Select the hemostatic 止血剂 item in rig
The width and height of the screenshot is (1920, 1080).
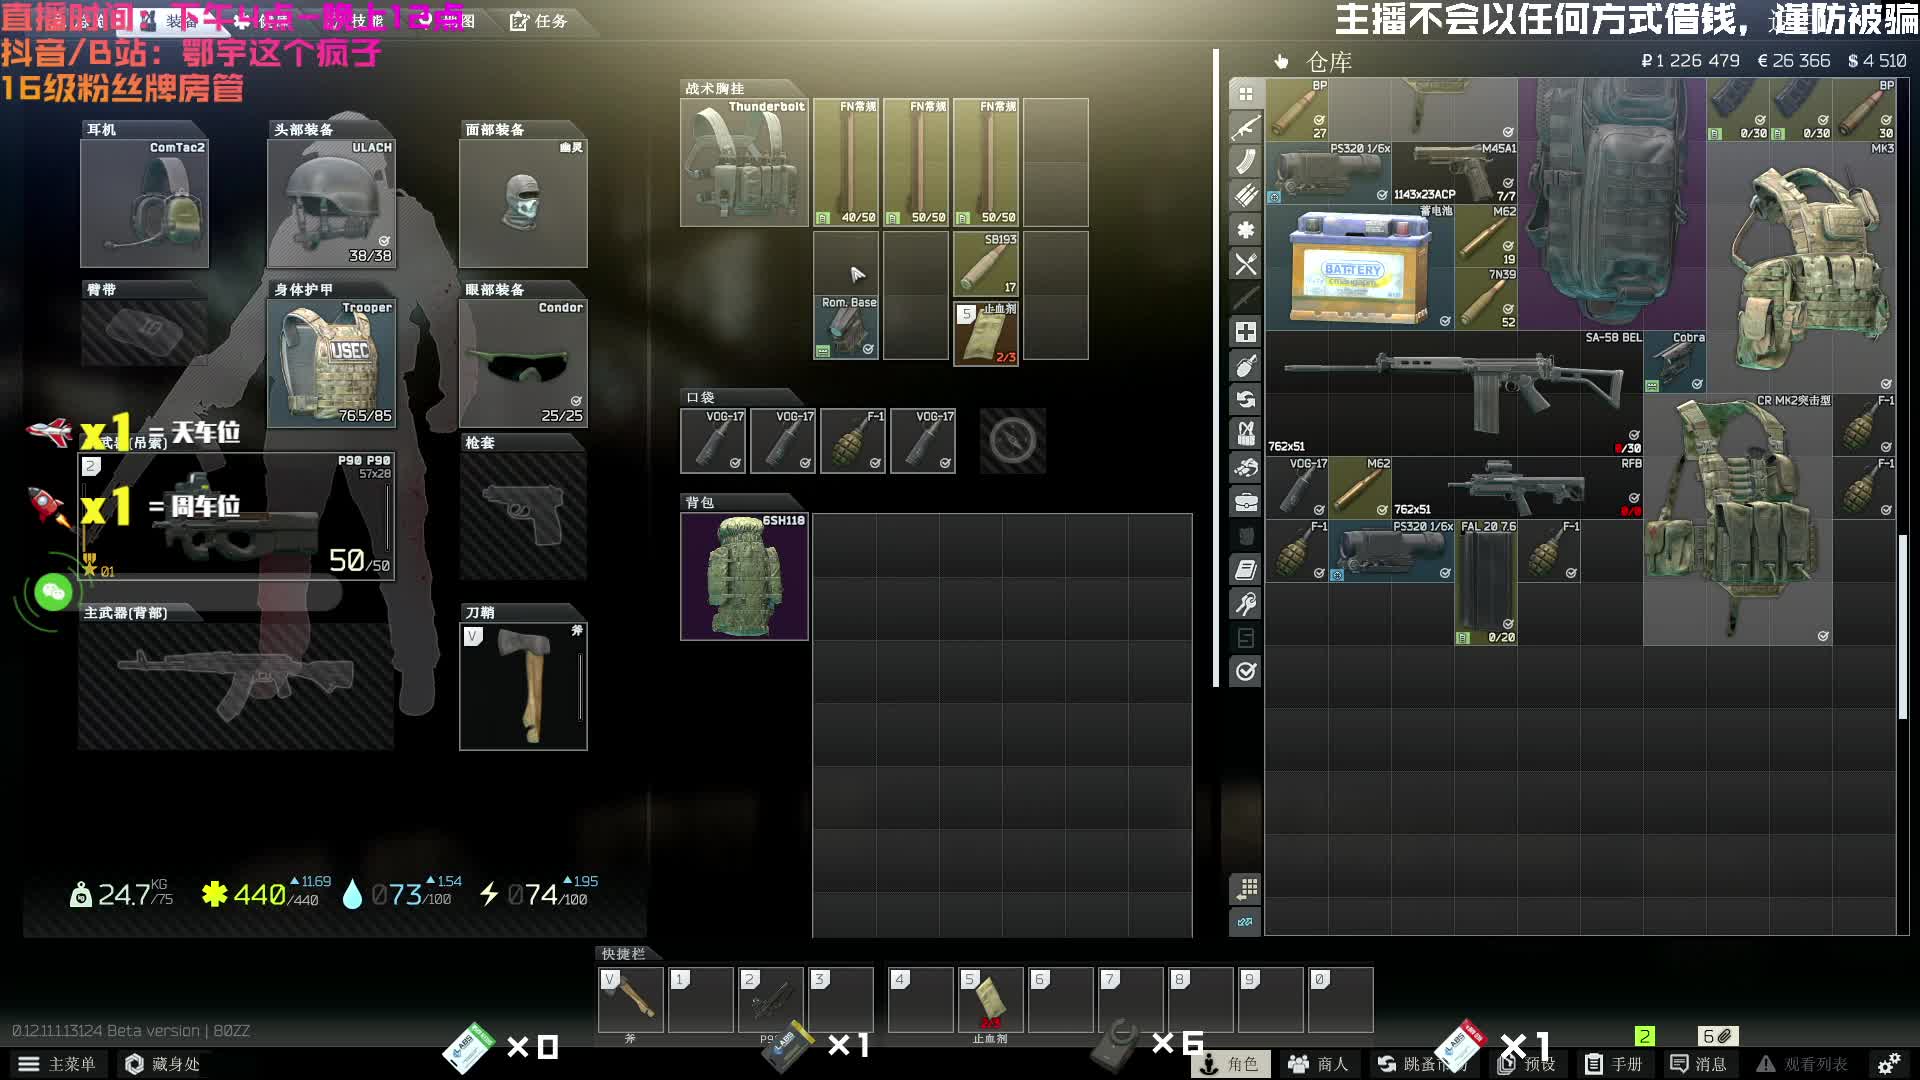click(x=986, y=333)
